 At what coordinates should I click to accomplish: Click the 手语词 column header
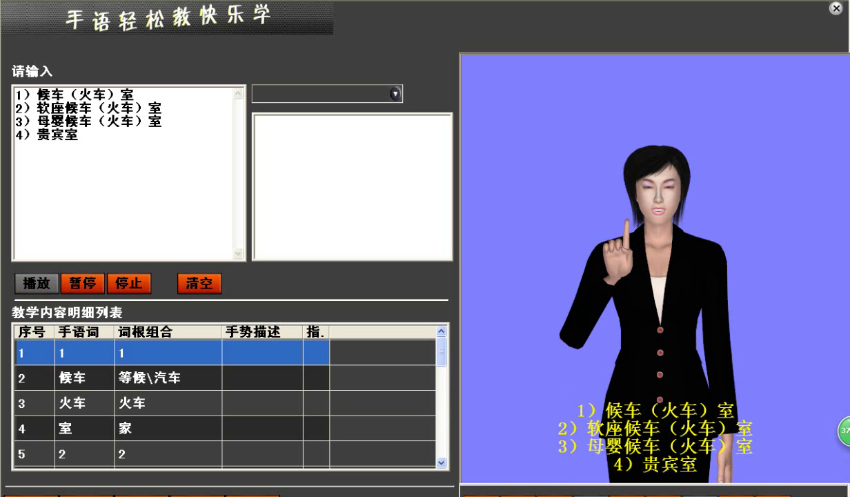pos(84,332)
